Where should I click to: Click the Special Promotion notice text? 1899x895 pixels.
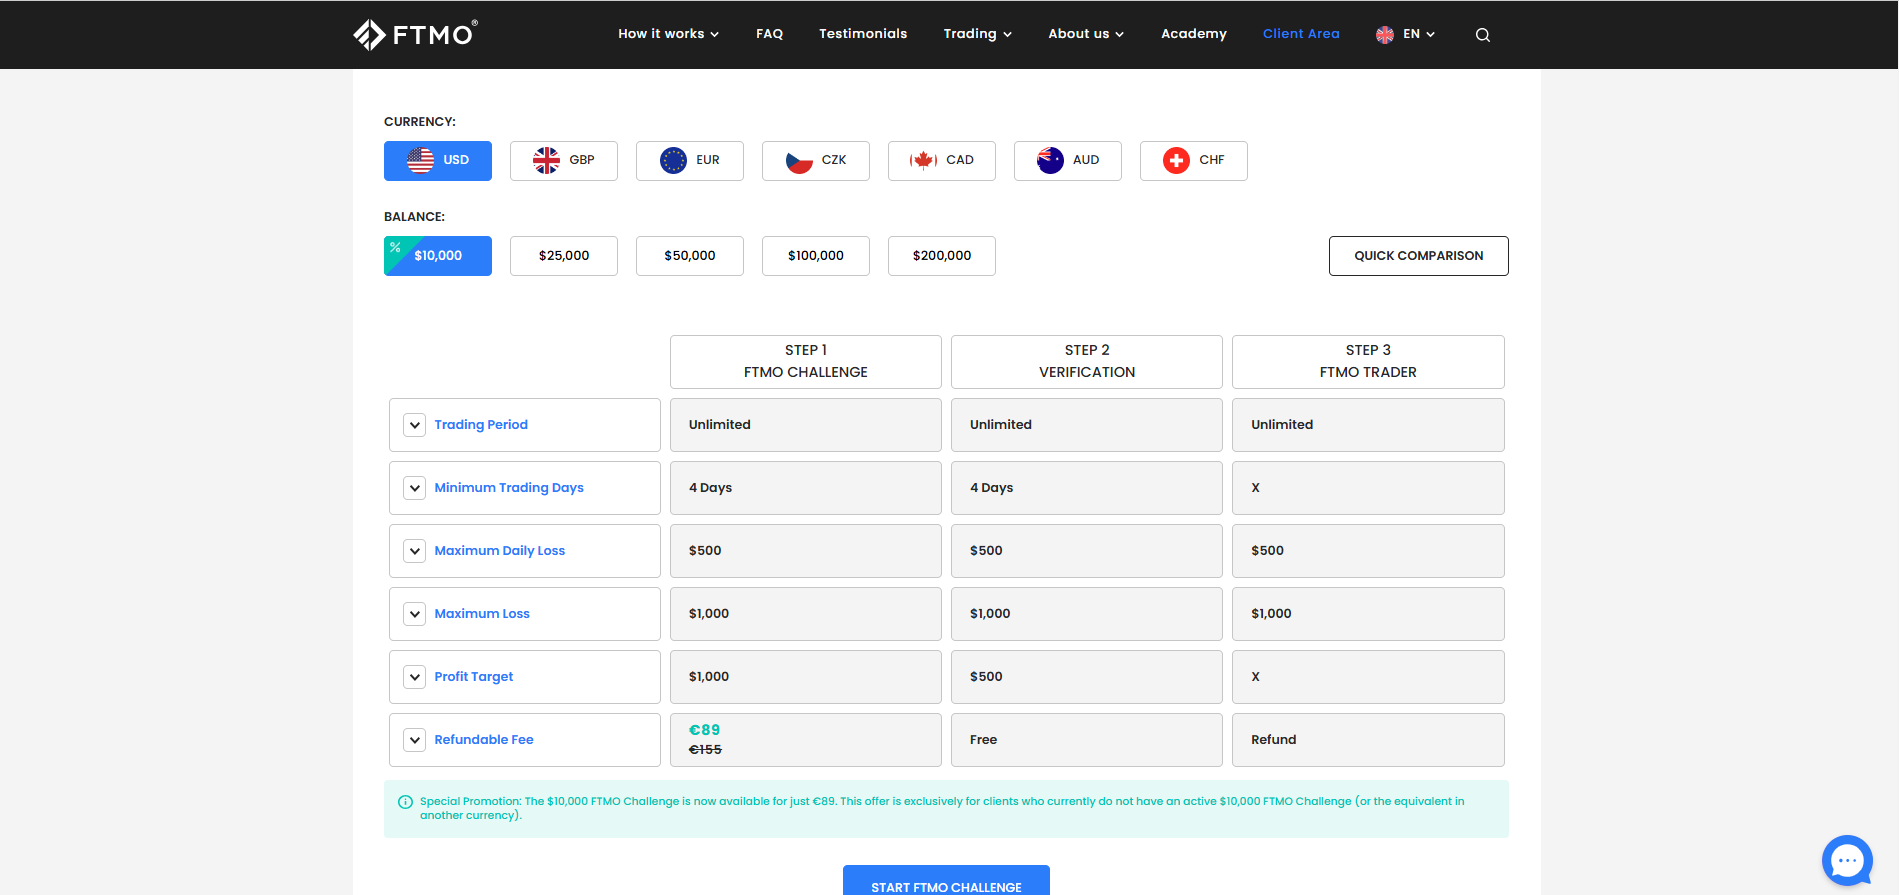(942, 808)
